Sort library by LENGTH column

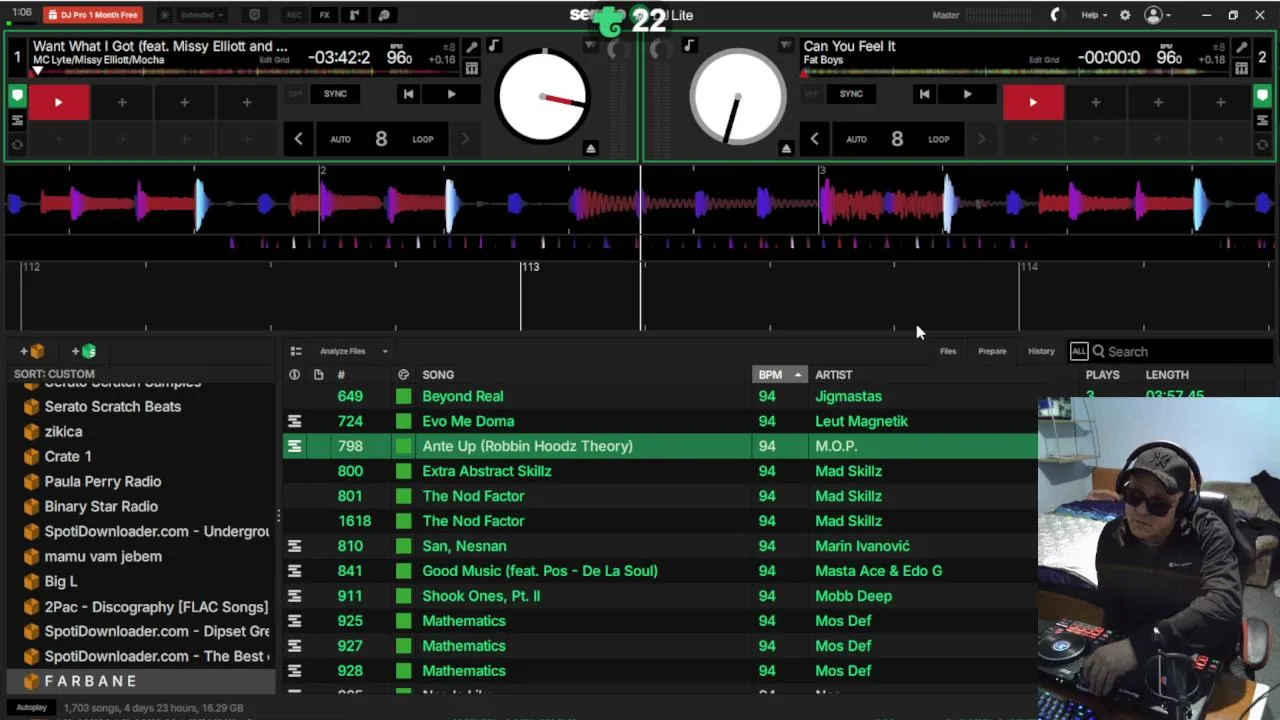click(1167, 375)
